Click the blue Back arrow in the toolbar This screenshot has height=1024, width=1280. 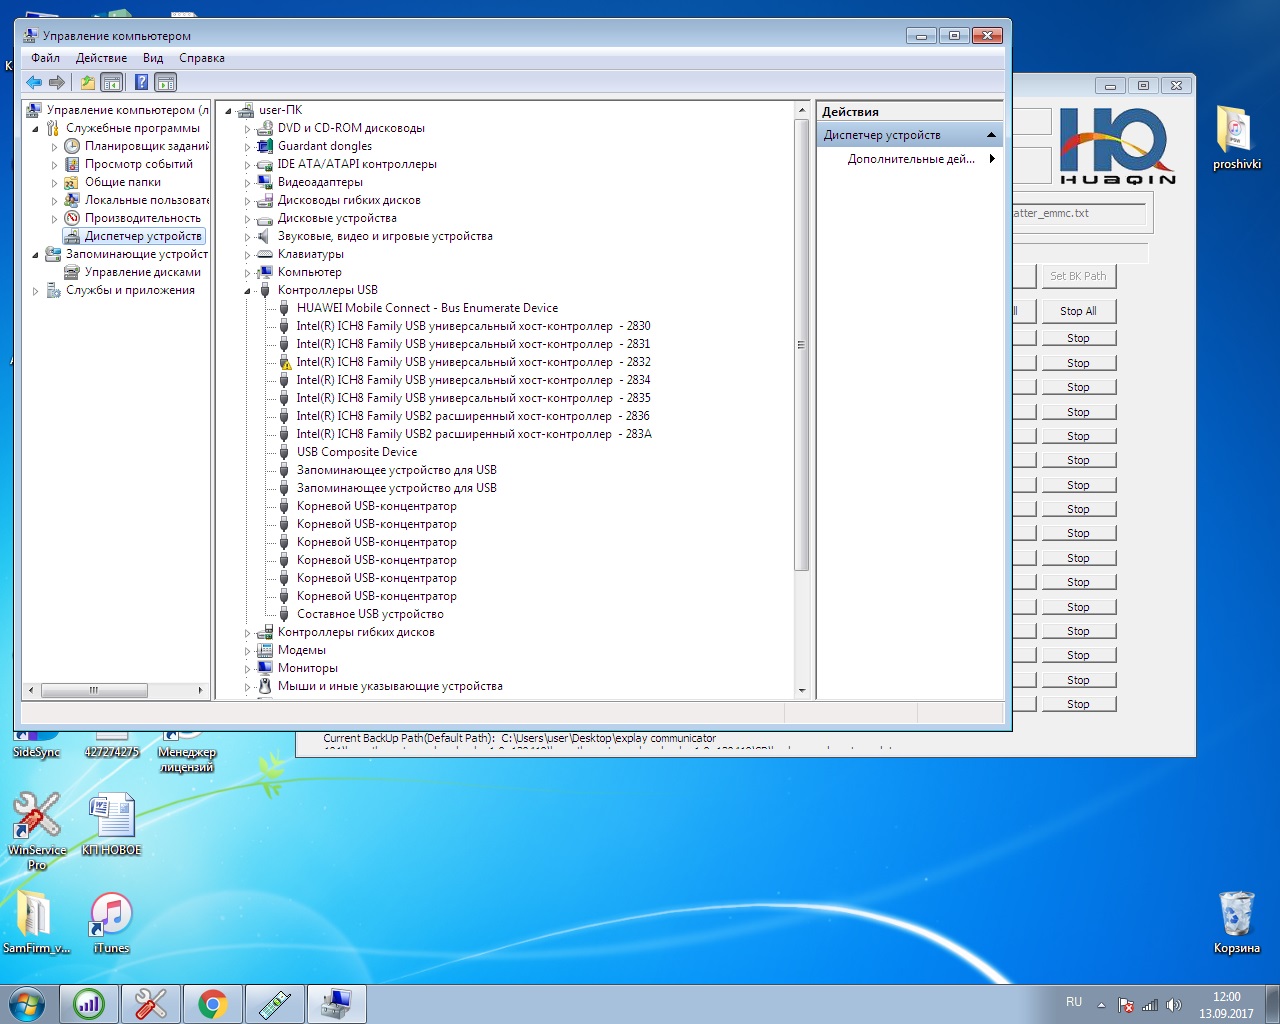(x=34, y=83)
